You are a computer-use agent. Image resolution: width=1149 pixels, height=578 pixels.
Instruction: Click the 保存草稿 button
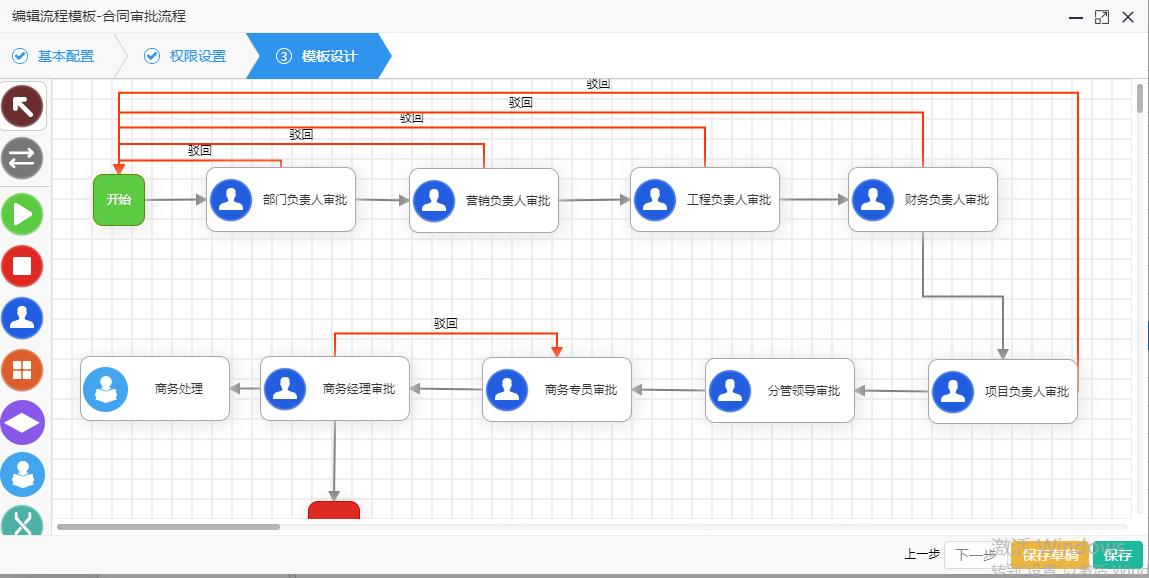(1050, 555)
